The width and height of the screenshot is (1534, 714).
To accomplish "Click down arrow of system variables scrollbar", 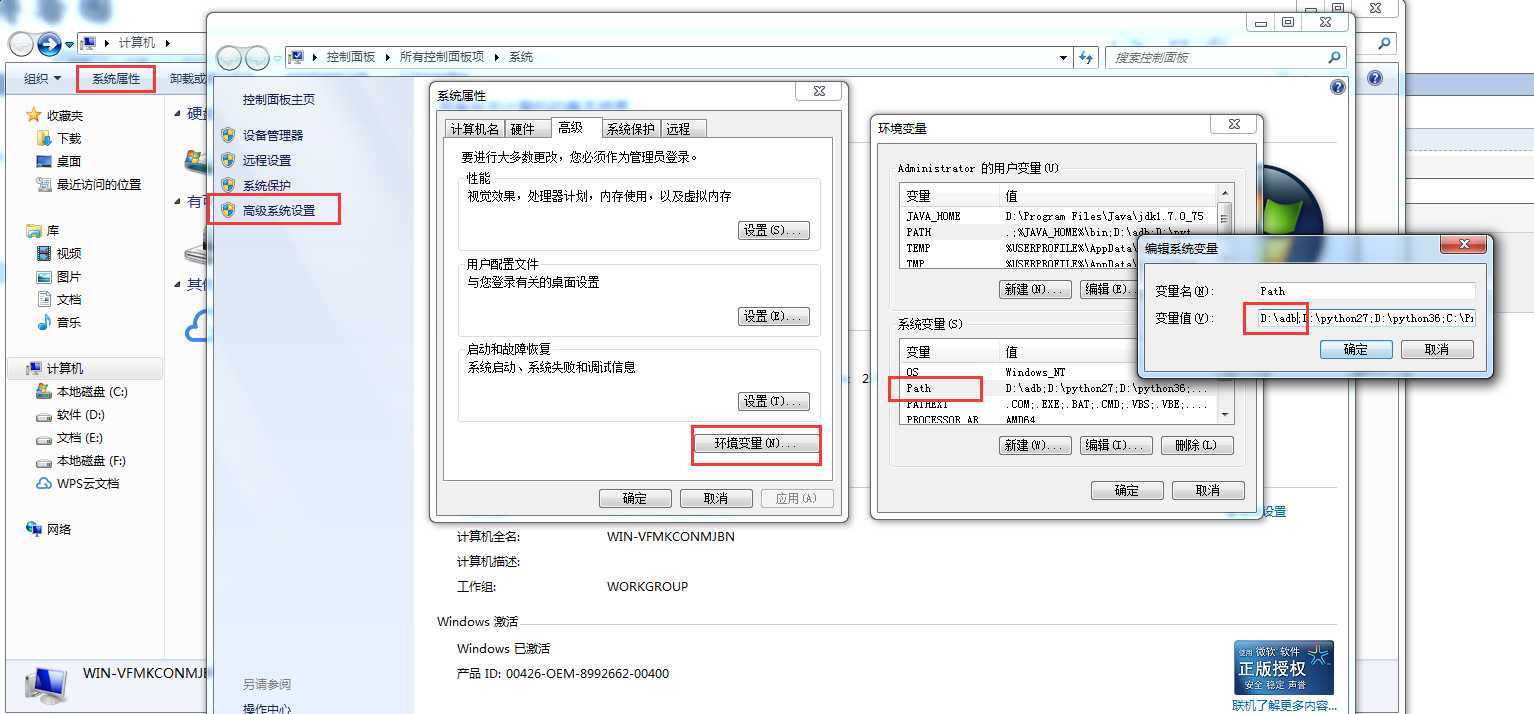I will (x=1225, y=415).
